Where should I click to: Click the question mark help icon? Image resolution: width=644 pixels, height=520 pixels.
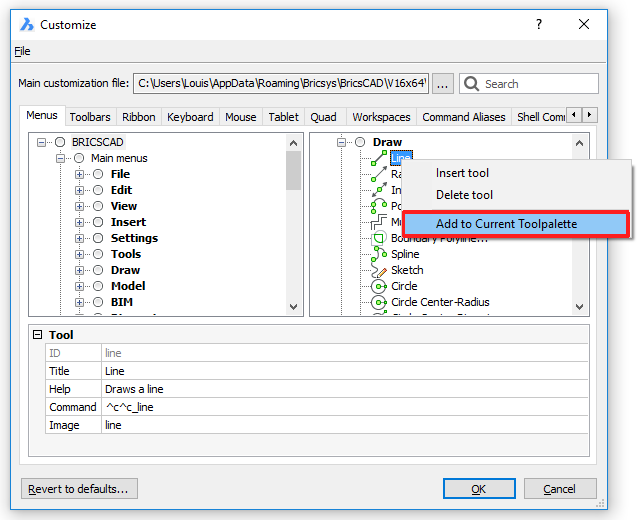click(x=539, y=24)
